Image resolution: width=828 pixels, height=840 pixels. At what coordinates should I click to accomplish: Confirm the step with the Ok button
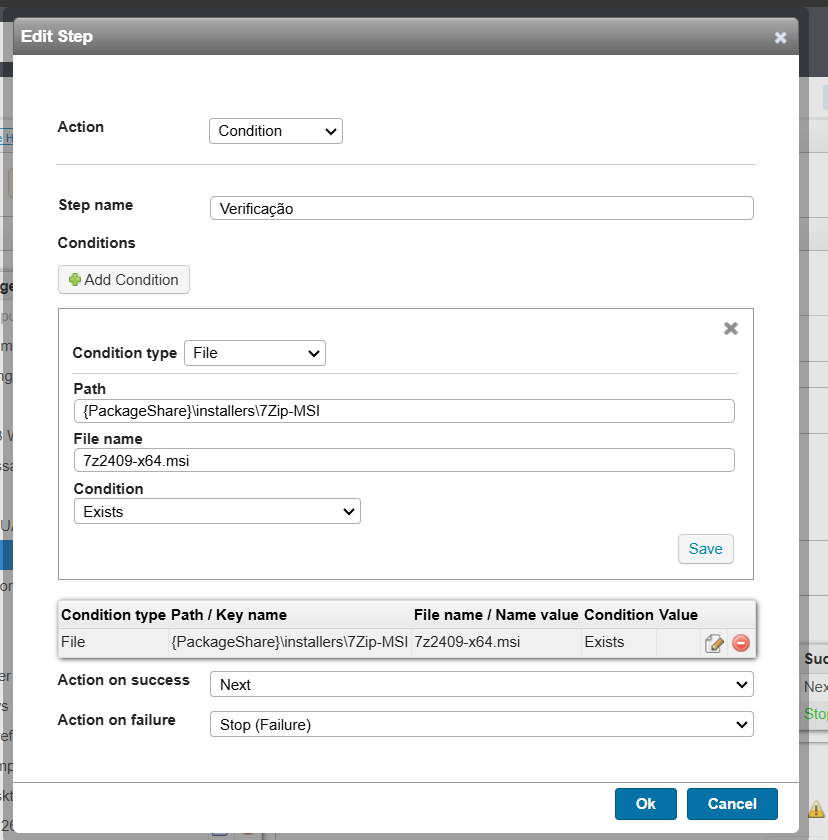click(x=646, y=804)
